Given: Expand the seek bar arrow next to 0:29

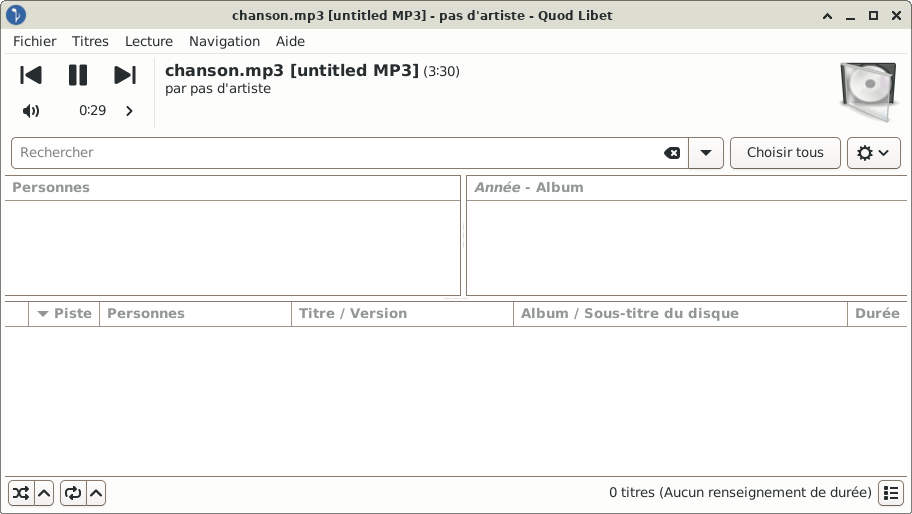Looking at the screenshot, I should (129, 110).
